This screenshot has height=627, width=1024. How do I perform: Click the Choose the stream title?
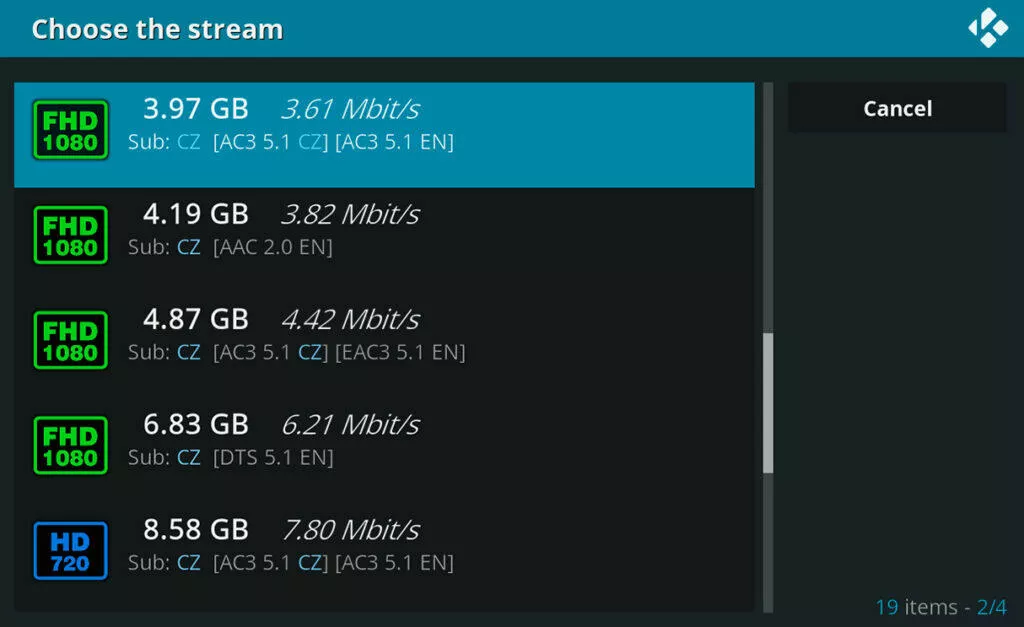(x=157, y=29)
